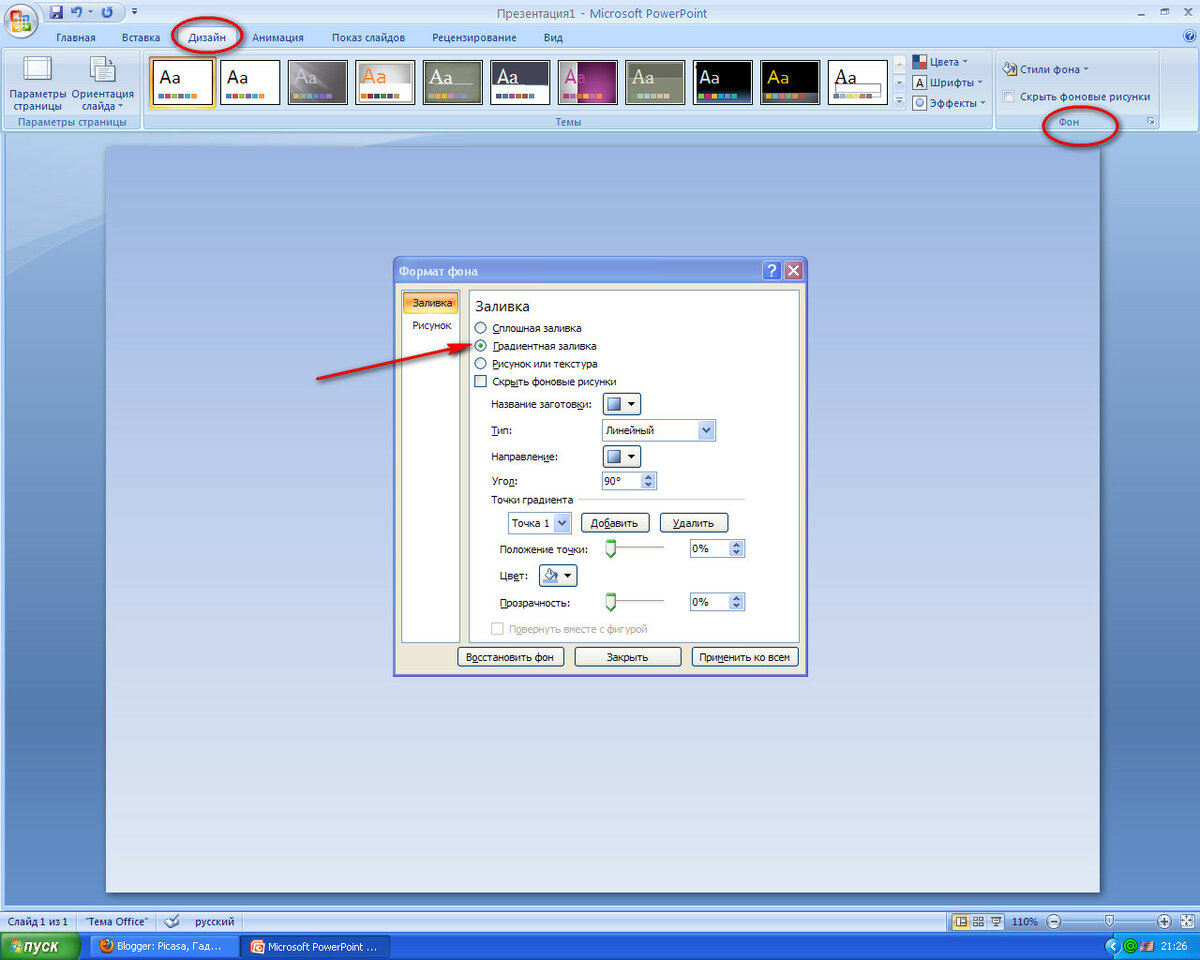Screen dimensions: 1200x960
Task: Open the Colors (Цвета) theme menu
Action: [x=940, y=62]
